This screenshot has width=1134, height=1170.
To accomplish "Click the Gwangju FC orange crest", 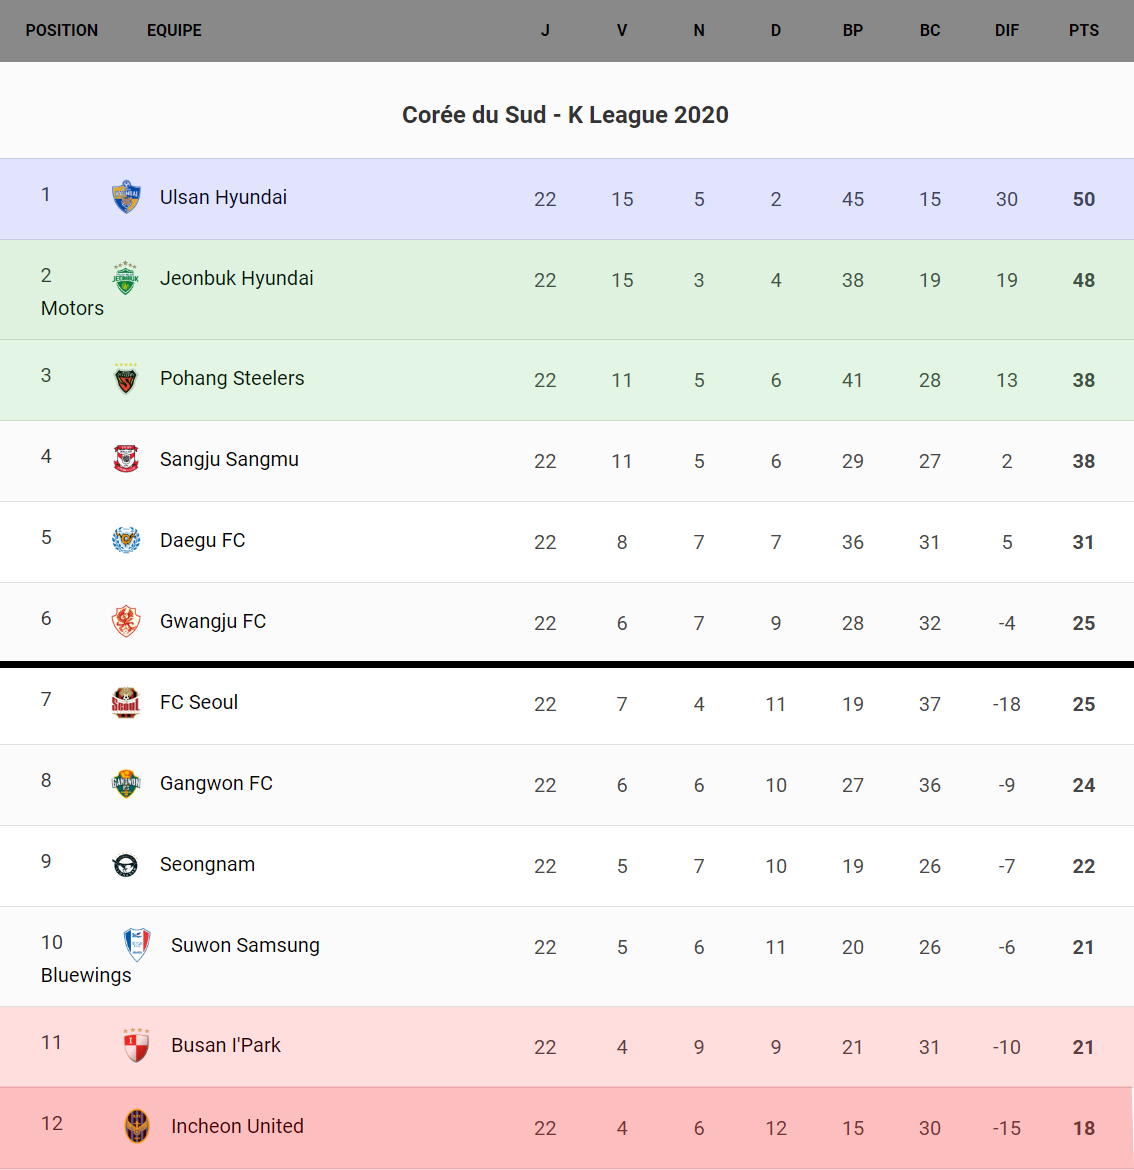I will point(126,621).
